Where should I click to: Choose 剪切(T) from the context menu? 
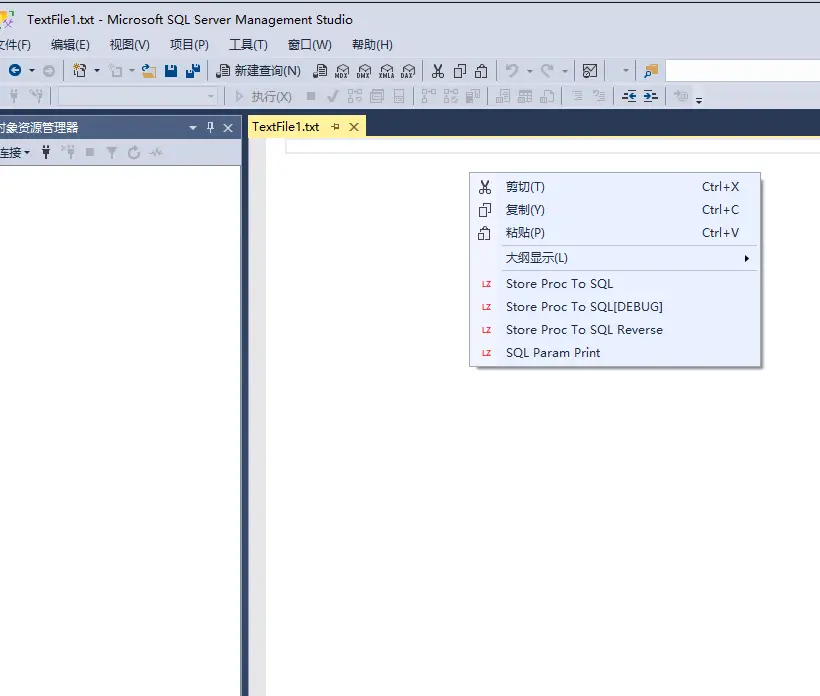tap(614, 187)
